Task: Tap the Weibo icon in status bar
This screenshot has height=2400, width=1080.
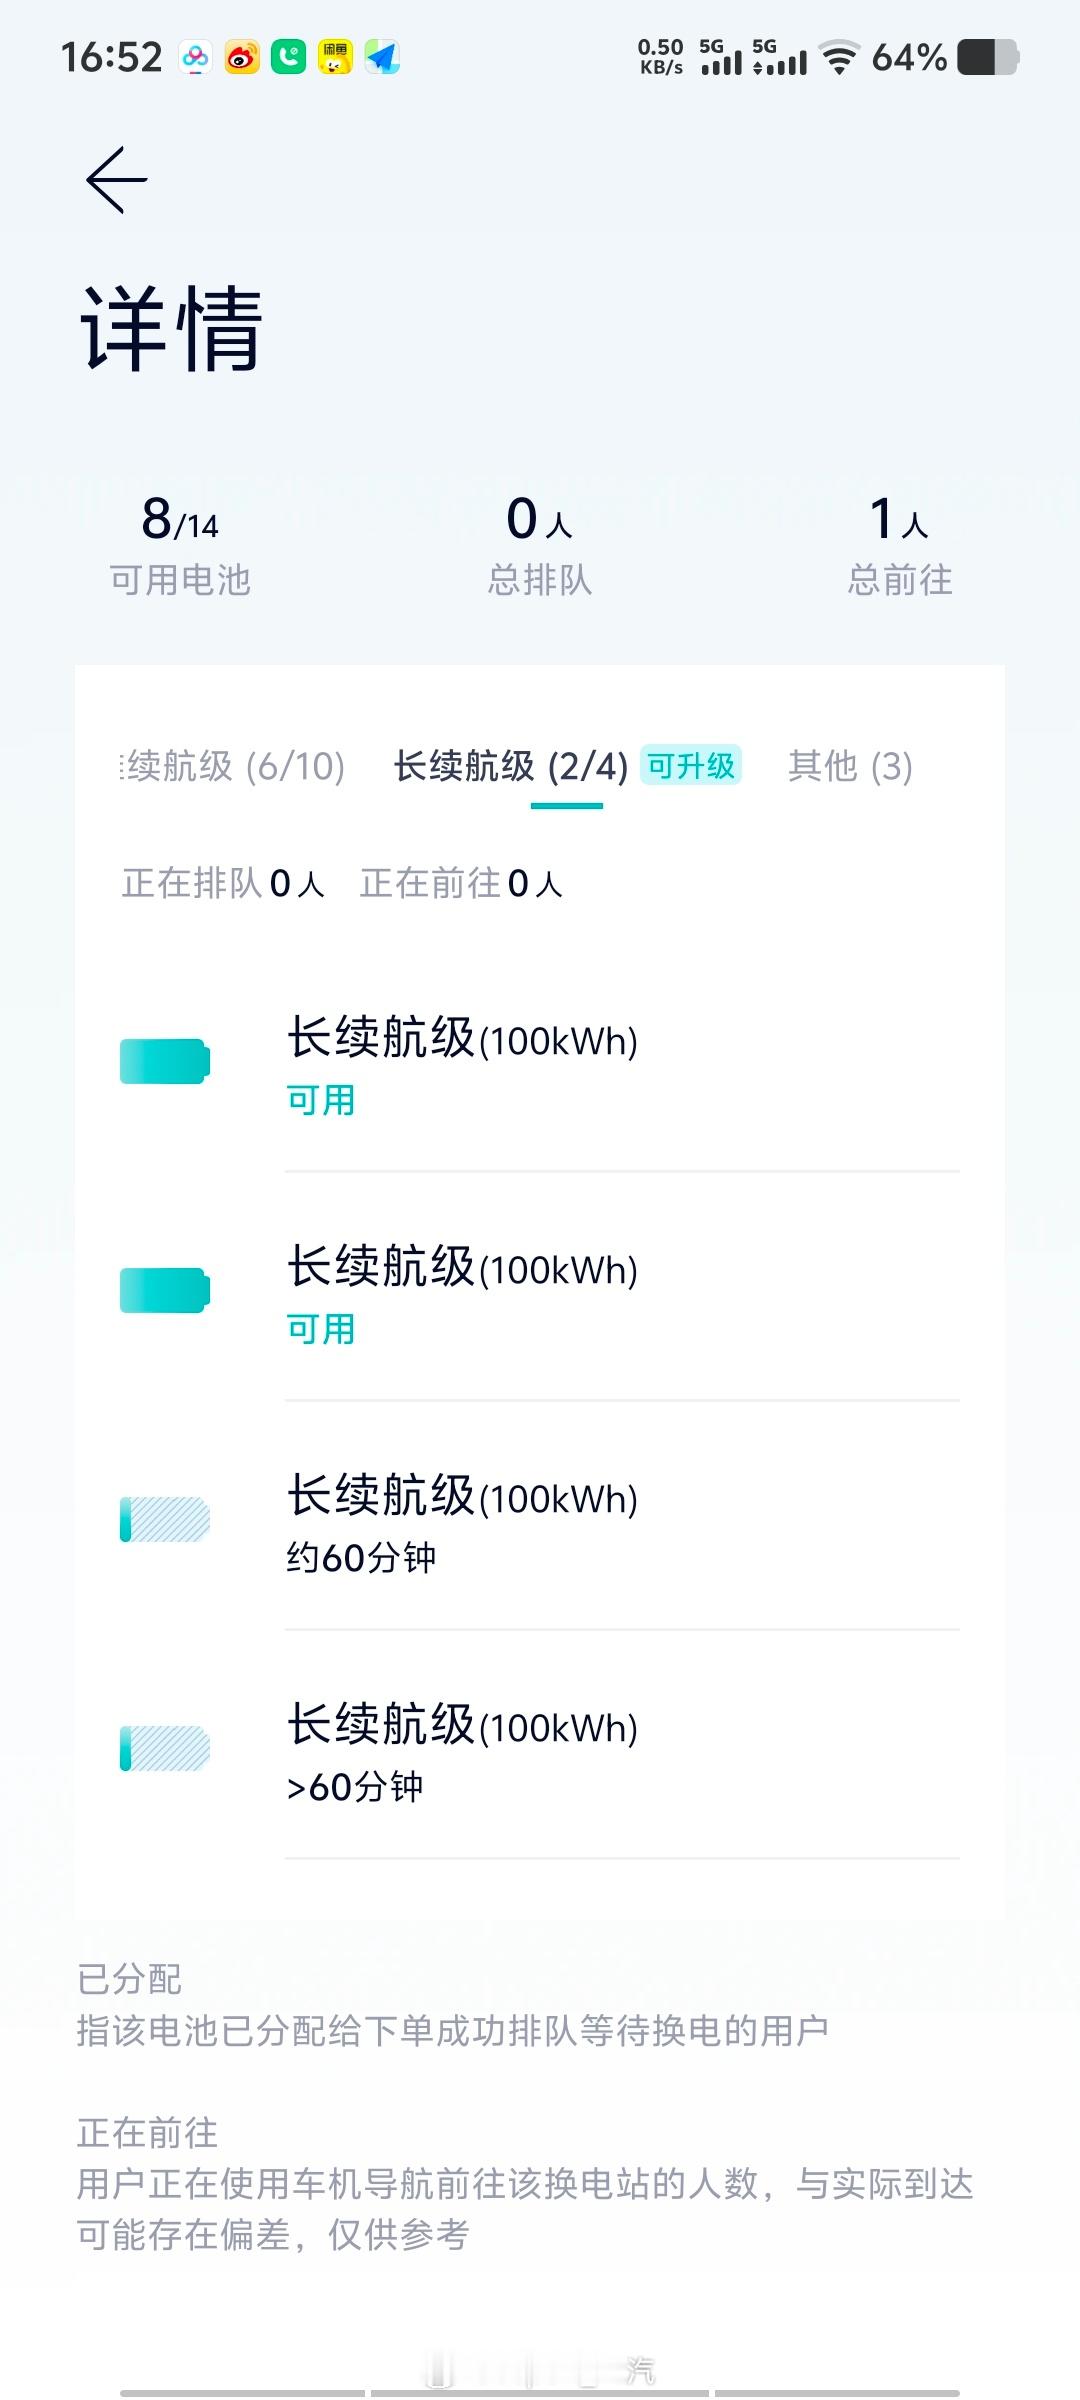Action: [242, 57]
